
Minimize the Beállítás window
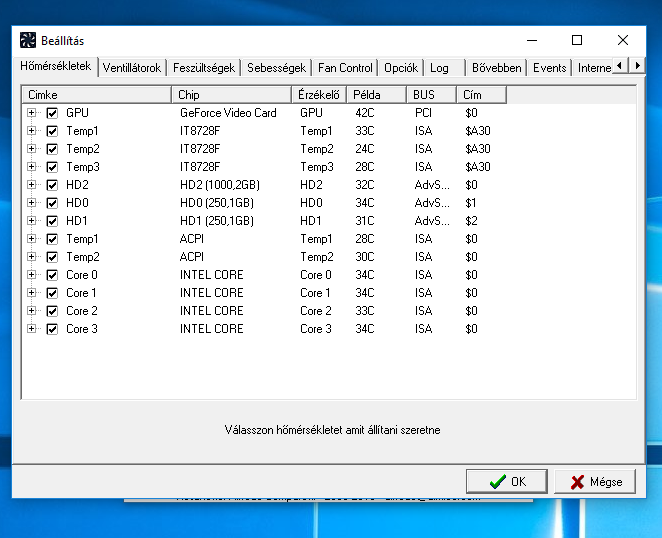[x=532, y=40]
